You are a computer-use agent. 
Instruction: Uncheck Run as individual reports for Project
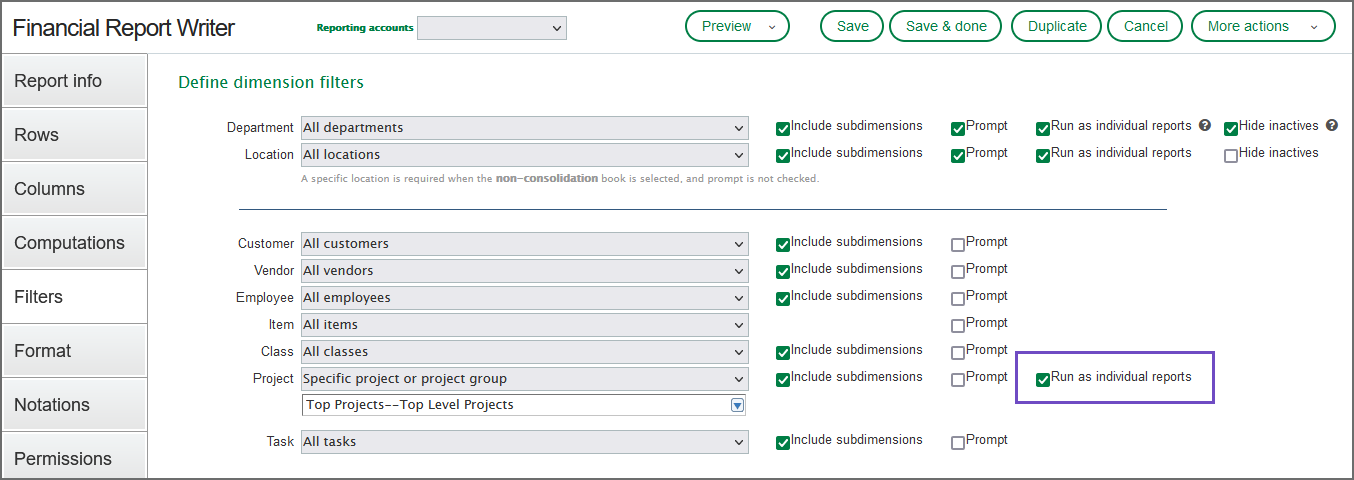pyautogui.click(x=1043, y=379)
